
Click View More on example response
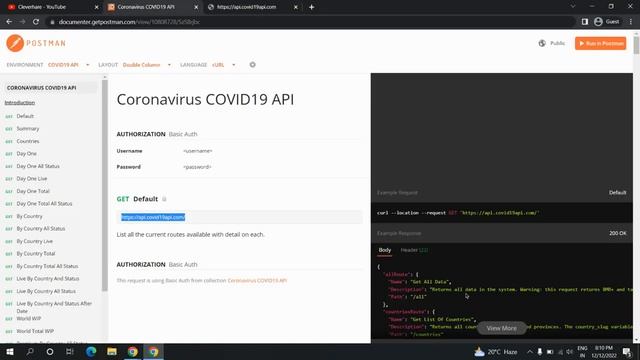point(501,328)
